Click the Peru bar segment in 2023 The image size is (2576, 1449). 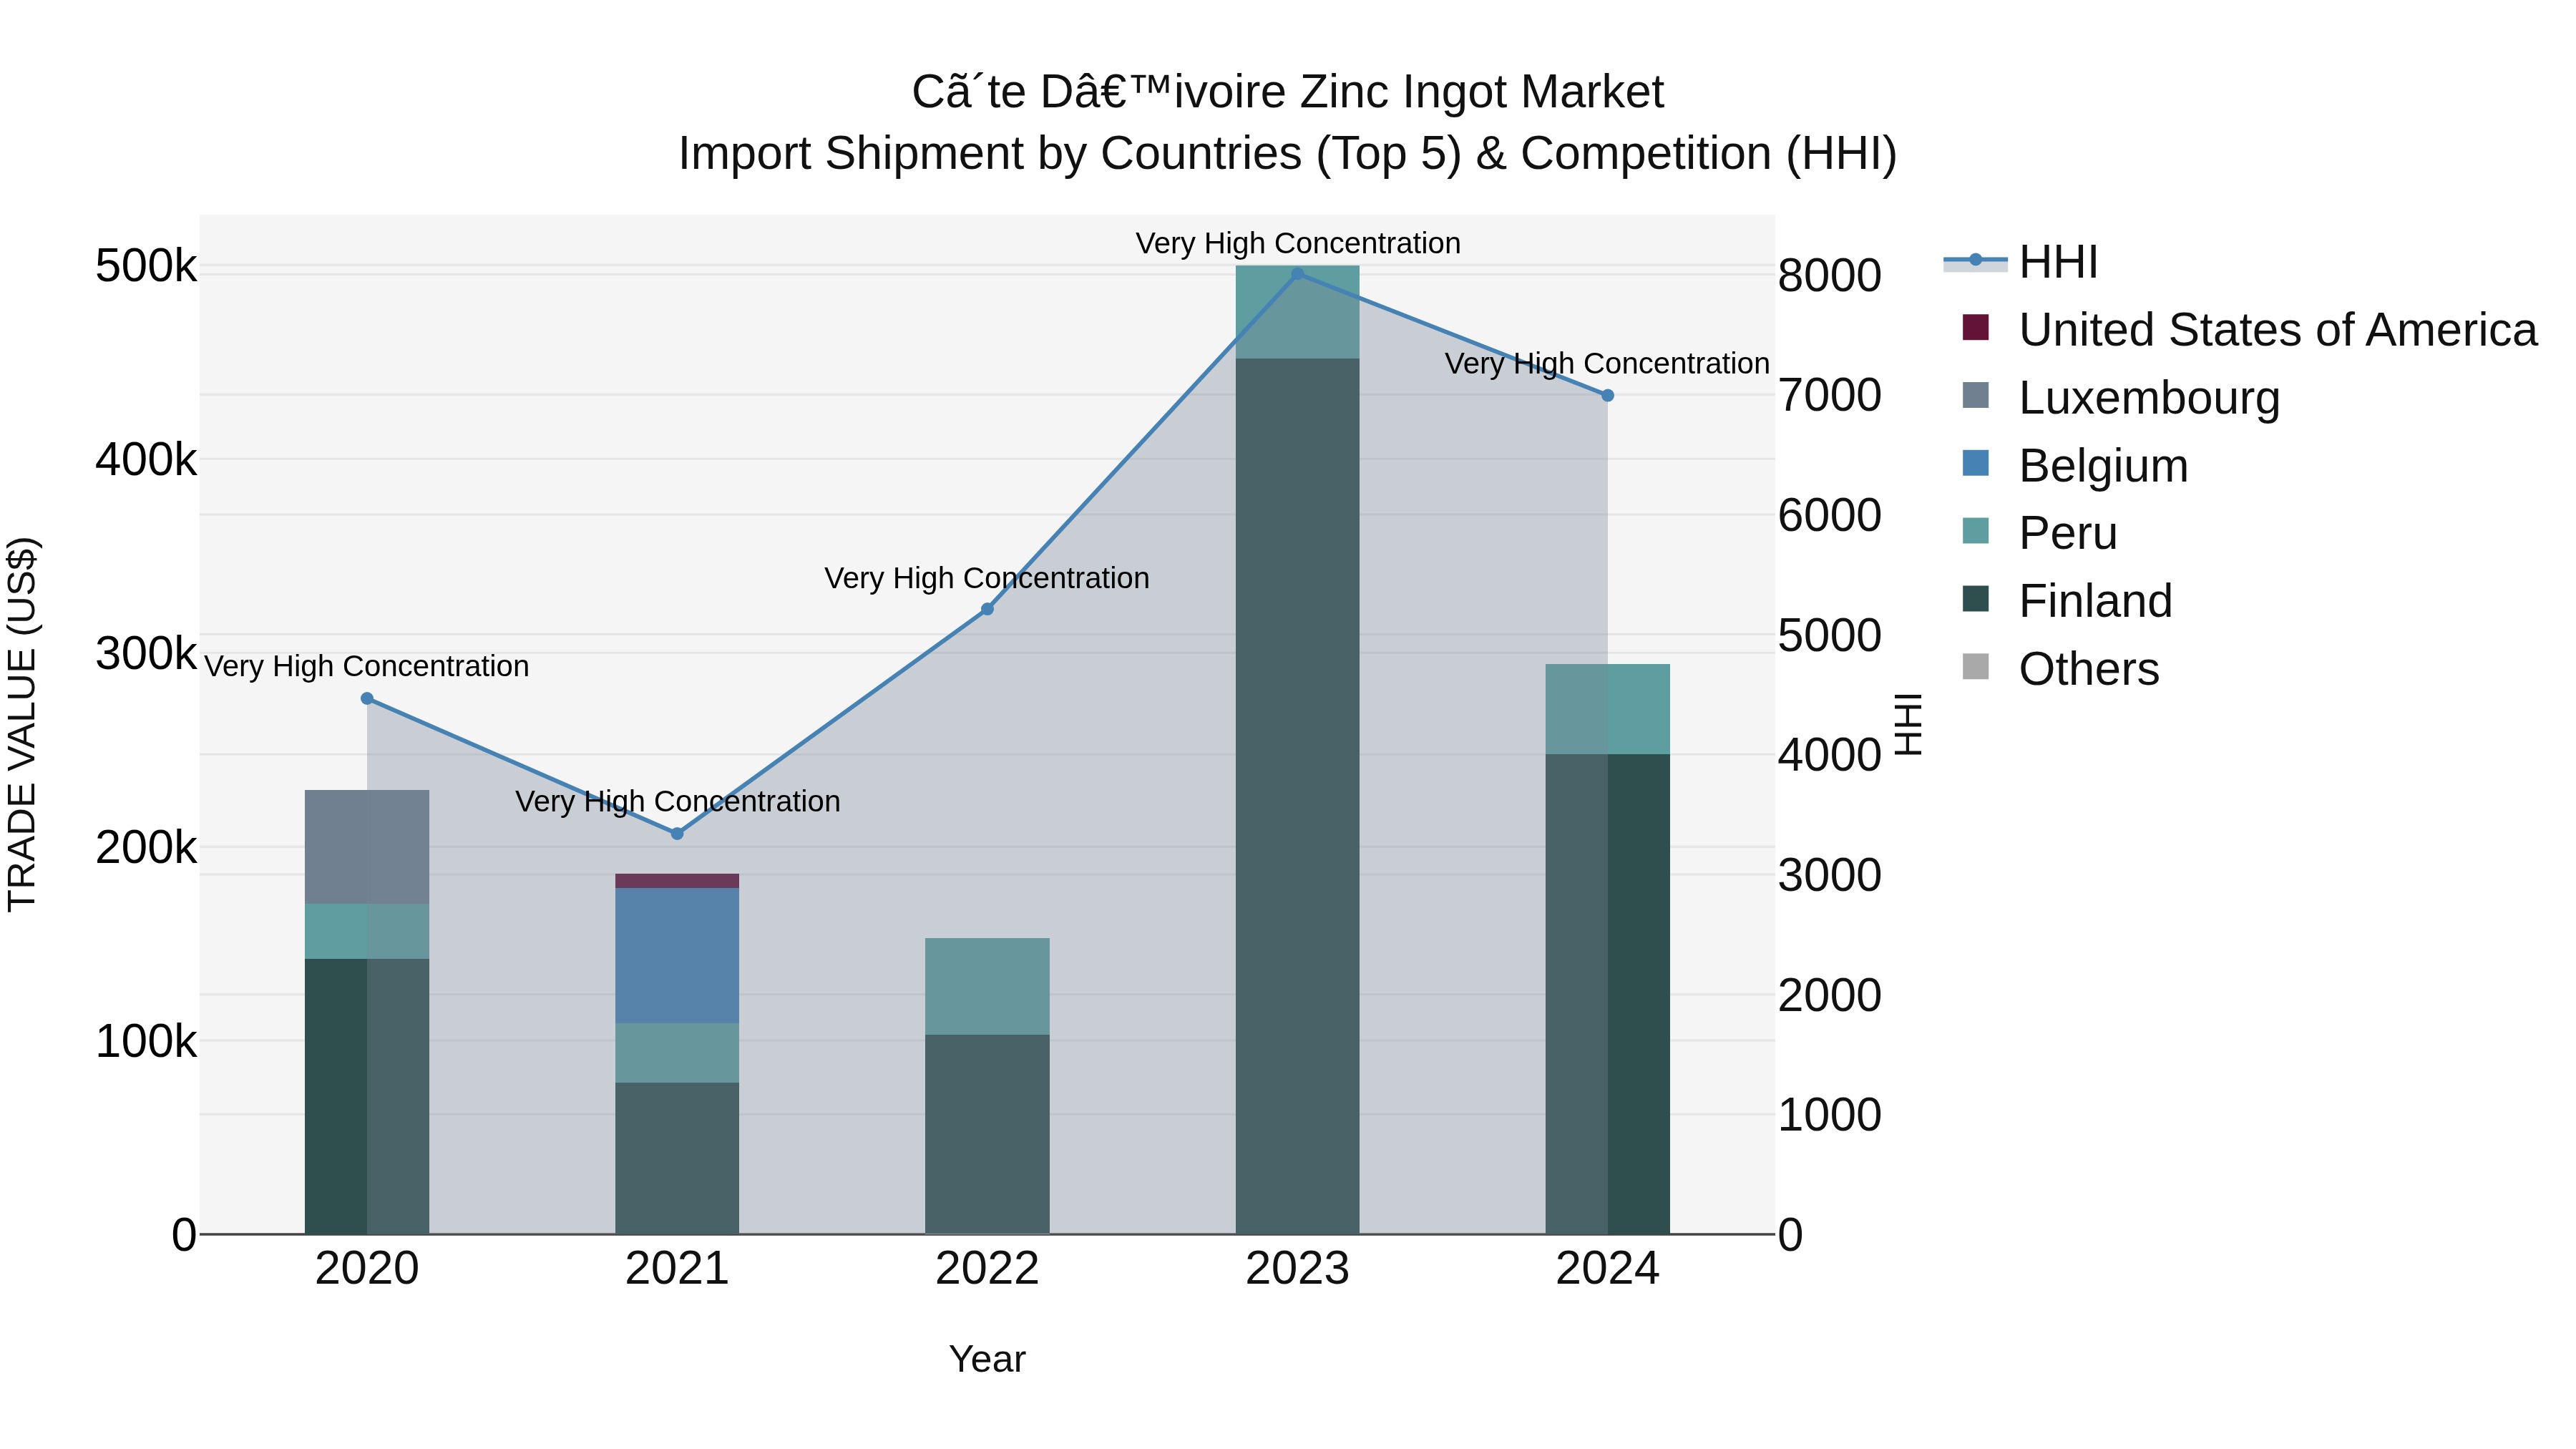1297,312
